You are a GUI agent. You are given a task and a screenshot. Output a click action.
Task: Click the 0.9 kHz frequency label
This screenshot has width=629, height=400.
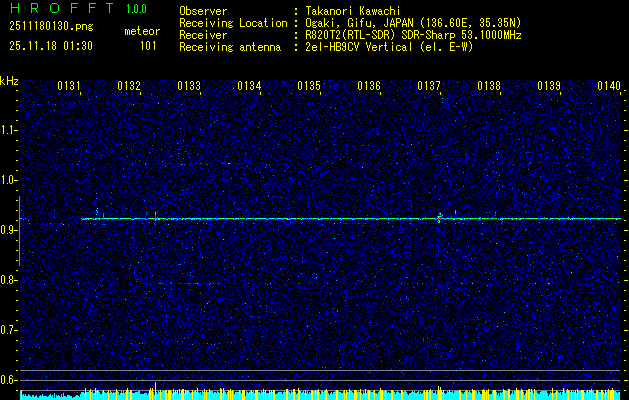pyautogui.click(x=8, y=230)
